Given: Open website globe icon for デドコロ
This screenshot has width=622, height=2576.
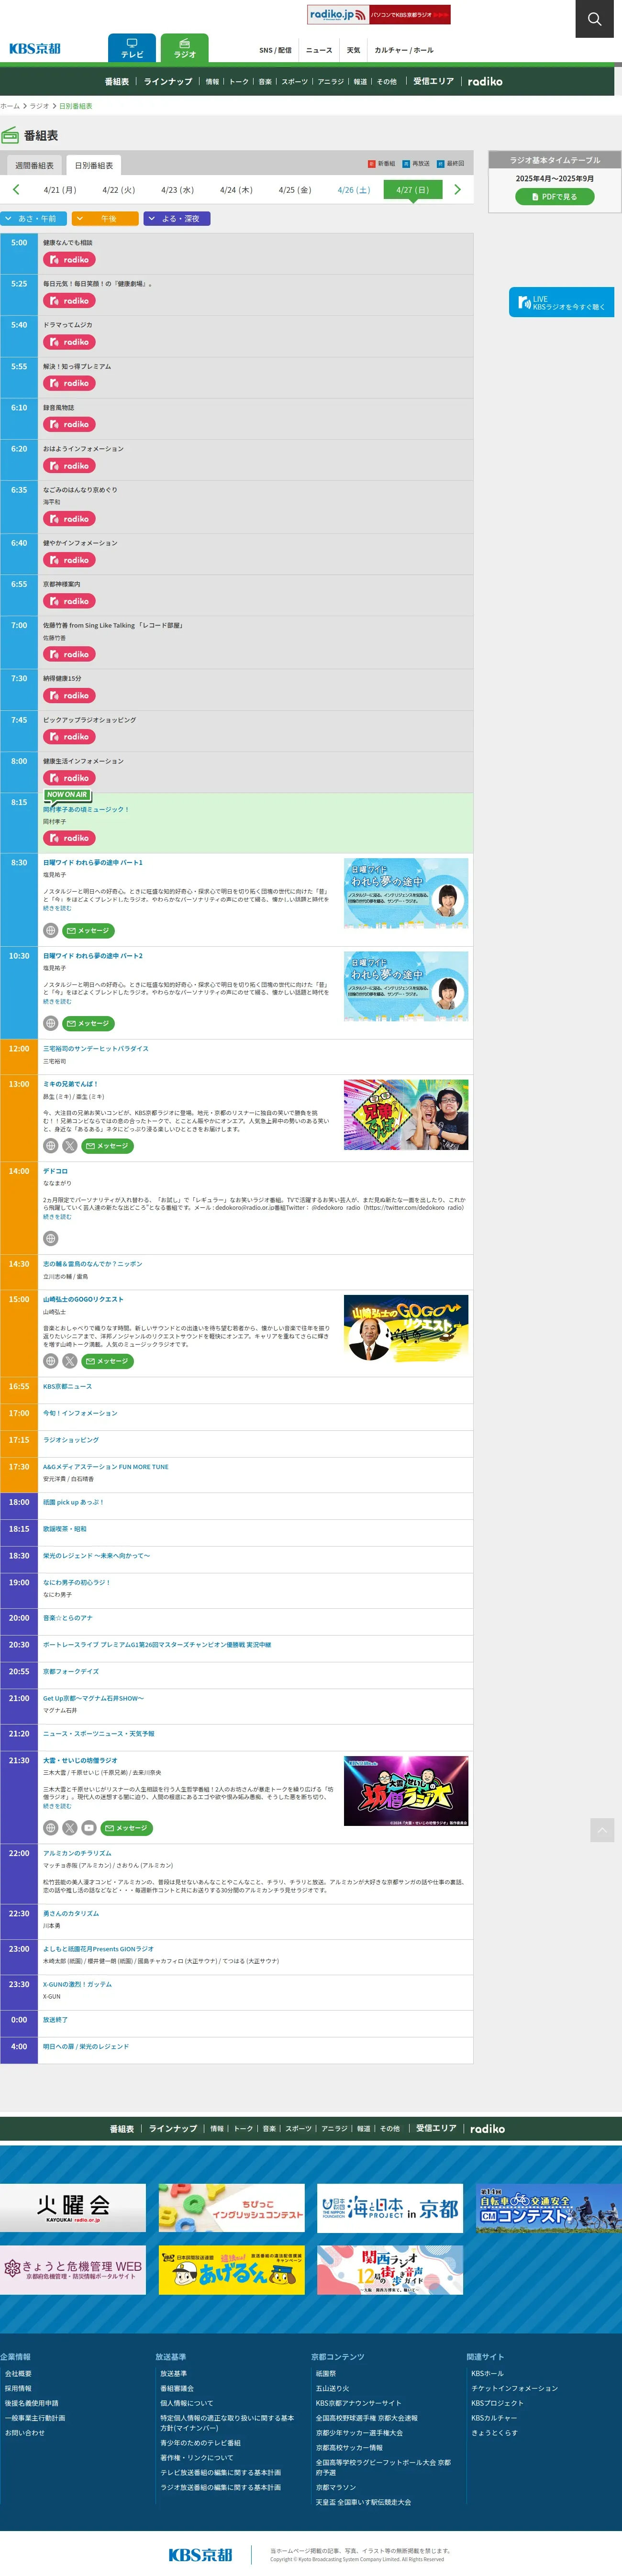Looking at the screenshot, I should tap(50, 1238).
